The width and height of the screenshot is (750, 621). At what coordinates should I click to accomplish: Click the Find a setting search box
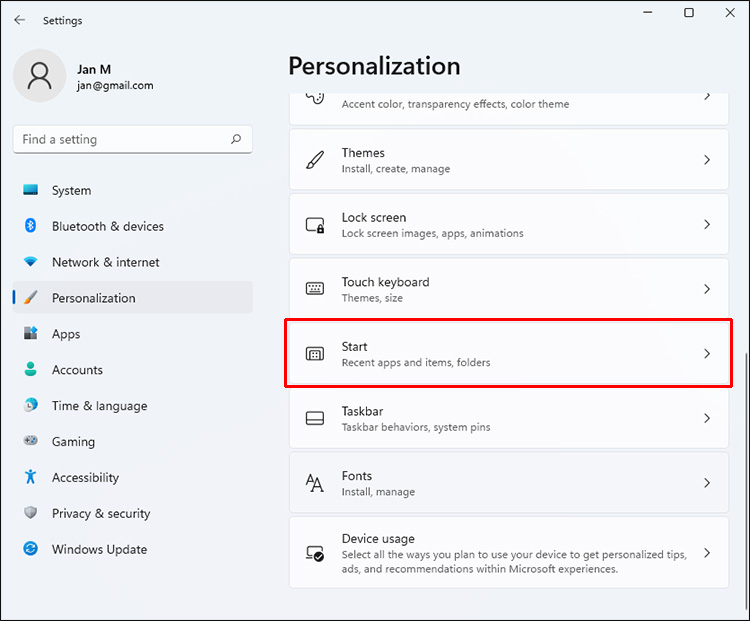click(x=120, y=140)
